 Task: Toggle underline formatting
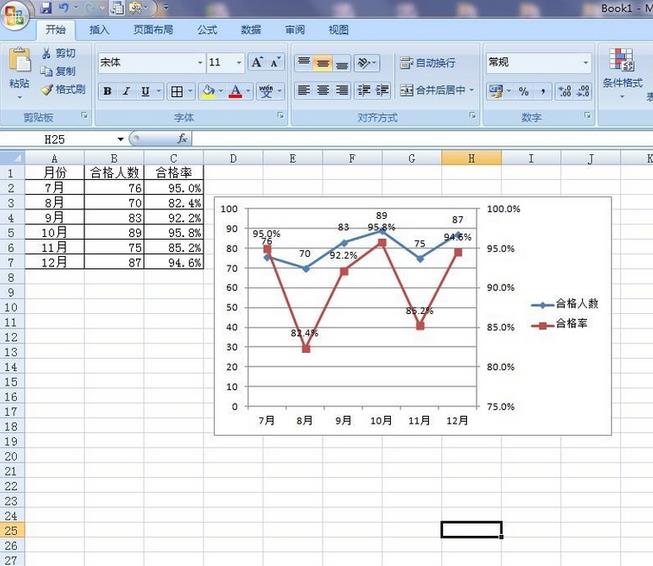pyautogui.click(x=145, y=91)
